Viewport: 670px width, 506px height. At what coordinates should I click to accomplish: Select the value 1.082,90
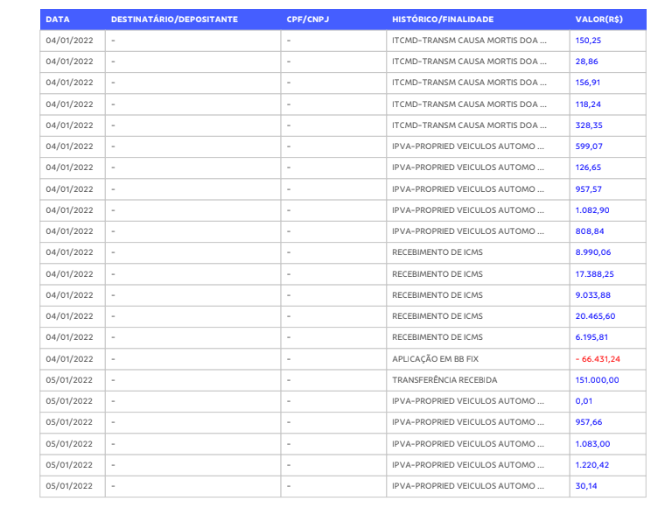point(592,210)
